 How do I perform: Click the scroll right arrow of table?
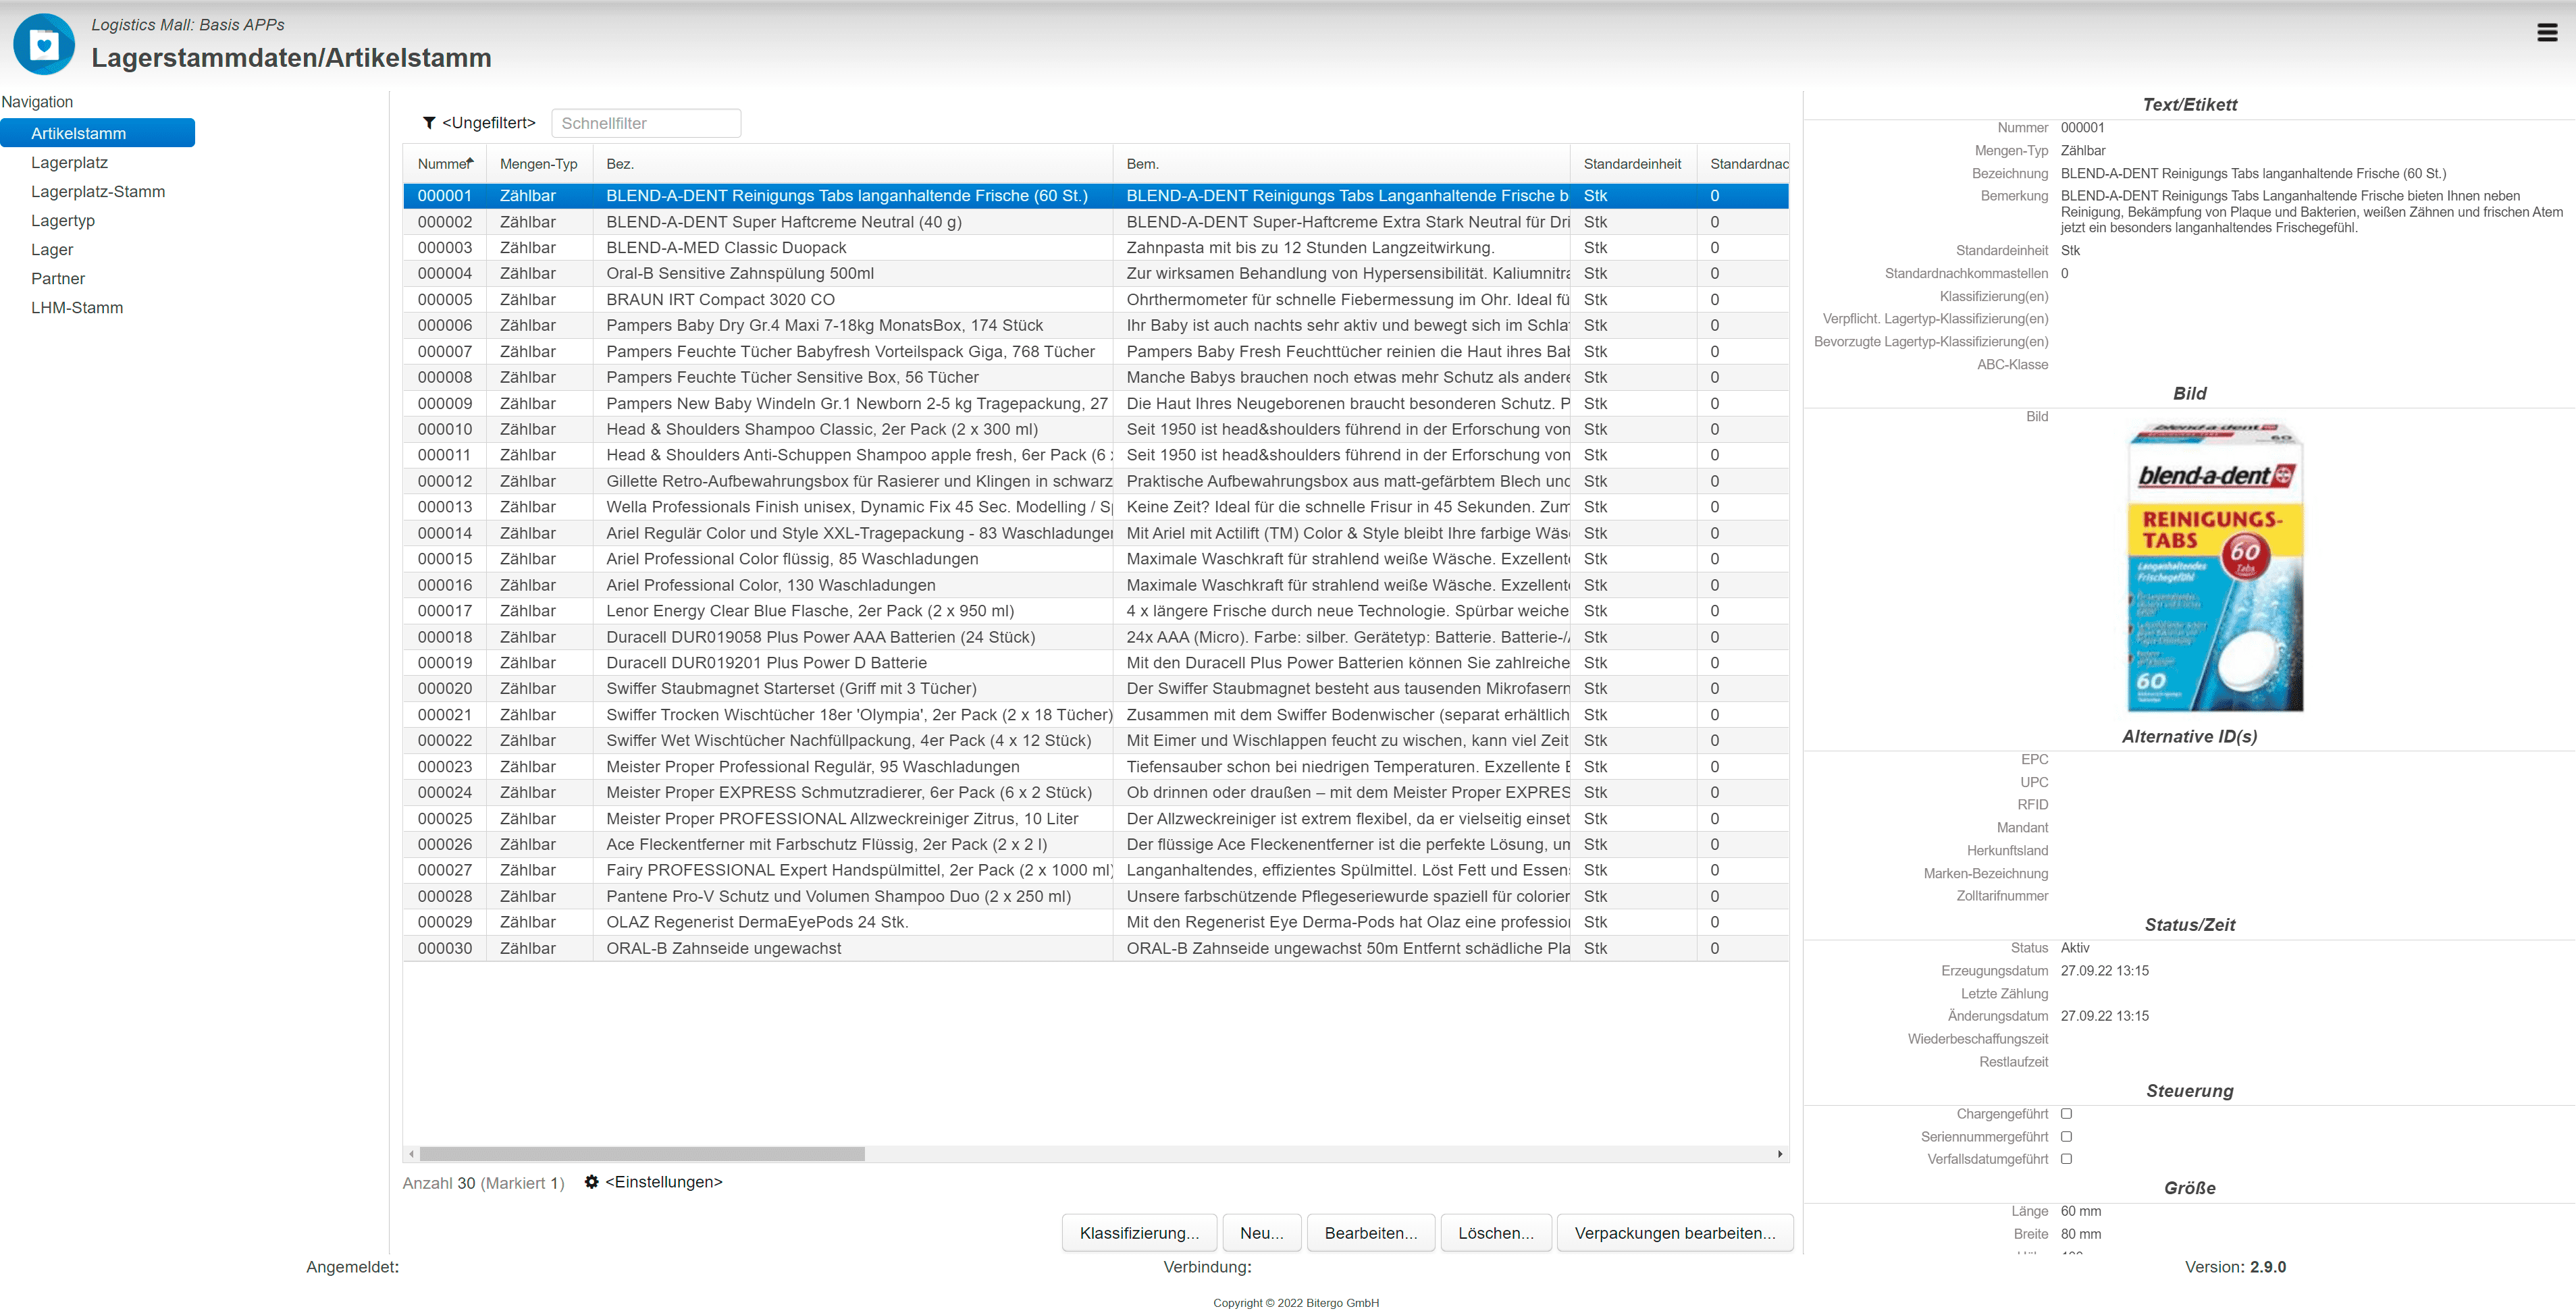point(1780,1154)
